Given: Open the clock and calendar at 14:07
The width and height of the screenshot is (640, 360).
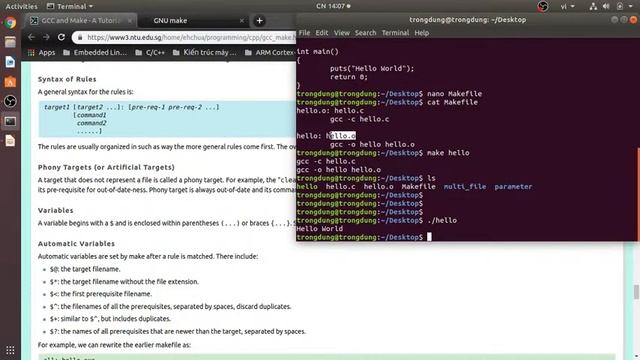Looking at the screenshot, I should click(x=333, y=6).
